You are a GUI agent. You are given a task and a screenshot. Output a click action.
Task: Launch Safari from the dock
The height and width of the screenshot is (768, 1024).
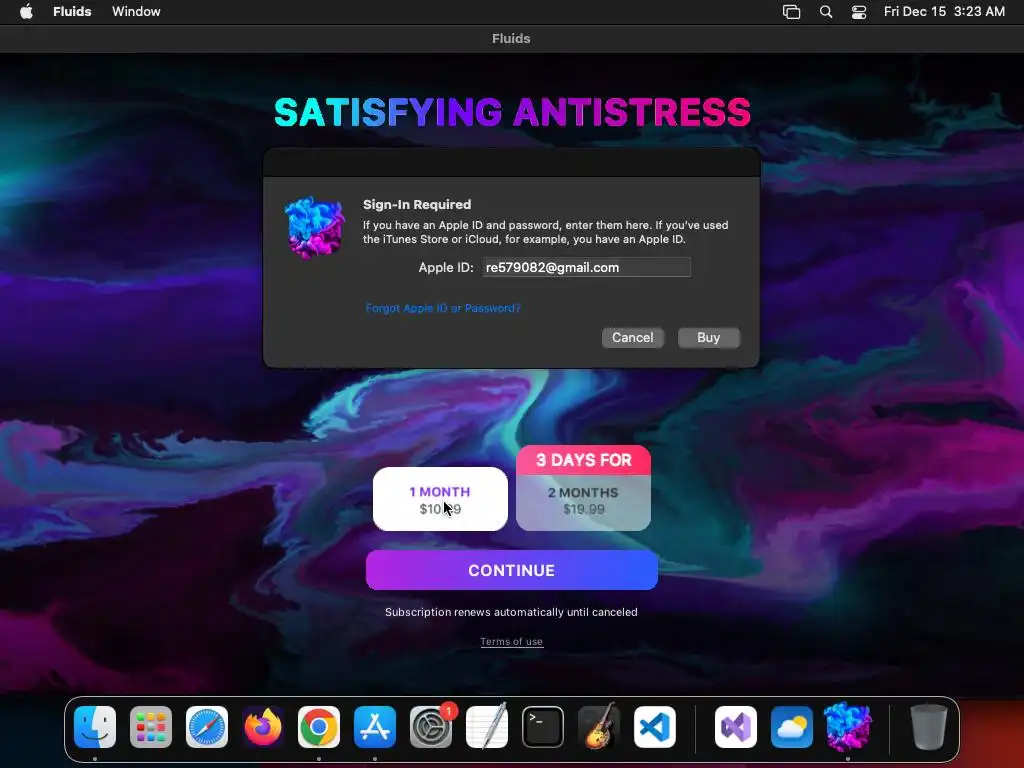(x=207, y=727)
